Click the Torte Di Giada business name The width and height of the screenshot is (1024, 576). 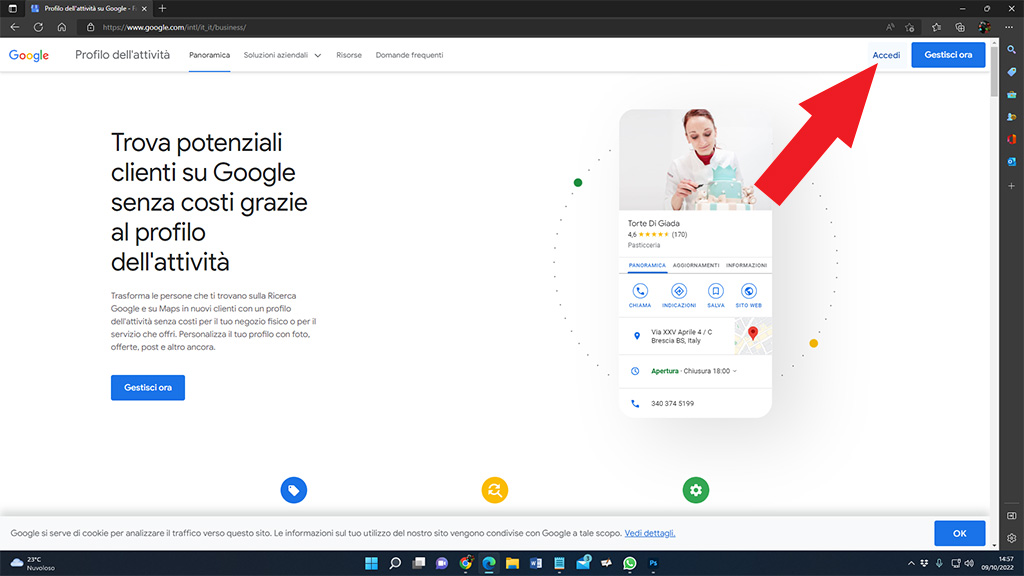[x=654, y=223]
